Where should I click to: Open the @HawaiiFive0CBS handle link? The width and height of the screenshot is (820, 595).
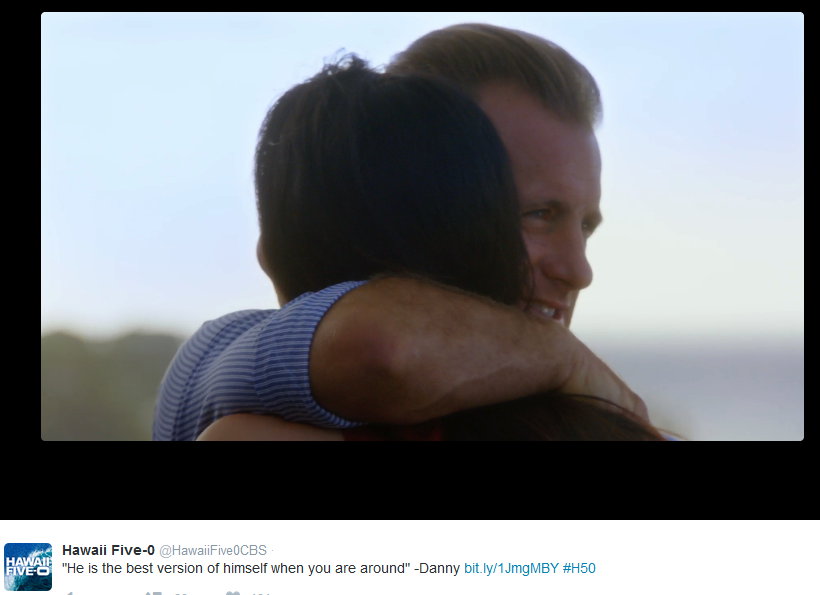point(213,551)
